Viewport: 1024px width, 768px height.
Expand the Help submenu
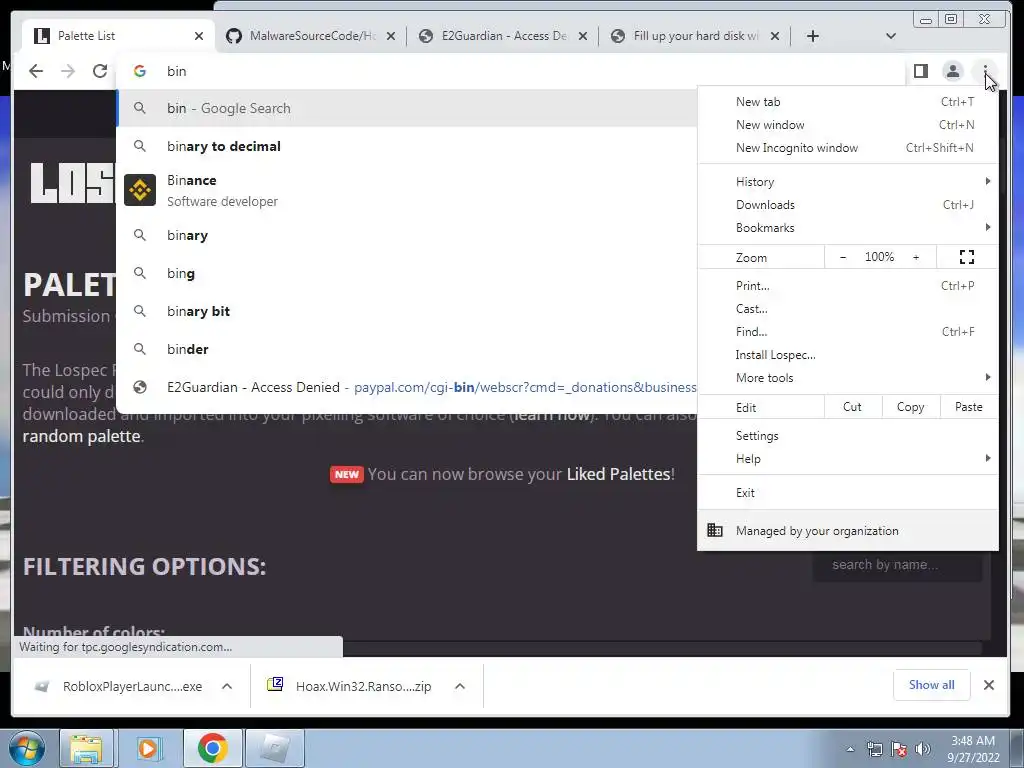(x=848, y=458)
